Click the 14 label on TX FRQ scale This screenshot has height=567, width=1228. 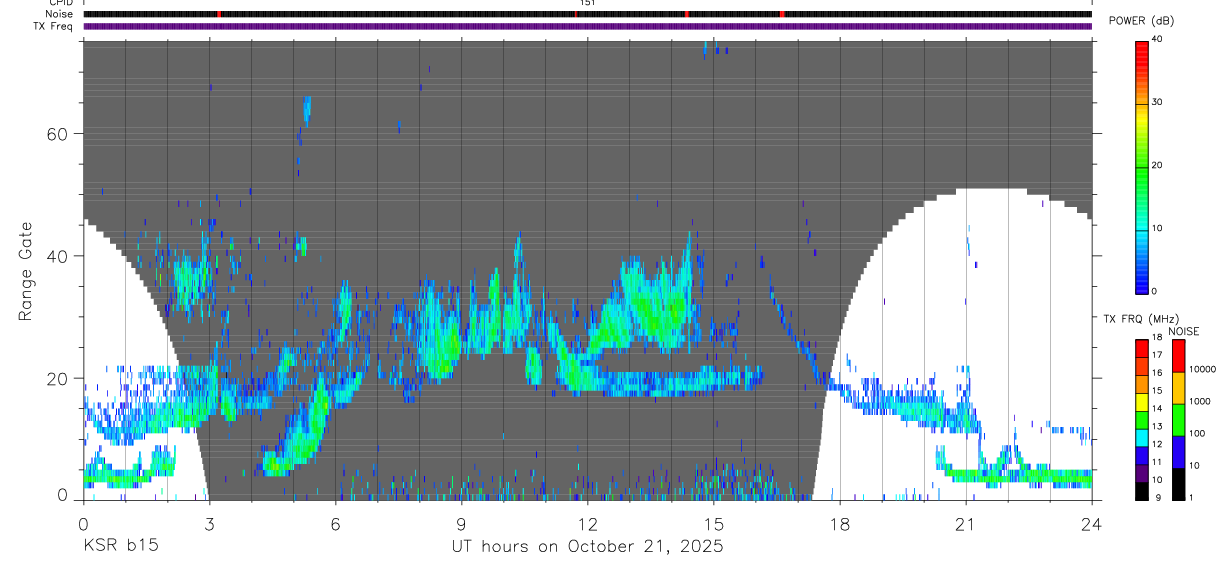coord(1157,408)
